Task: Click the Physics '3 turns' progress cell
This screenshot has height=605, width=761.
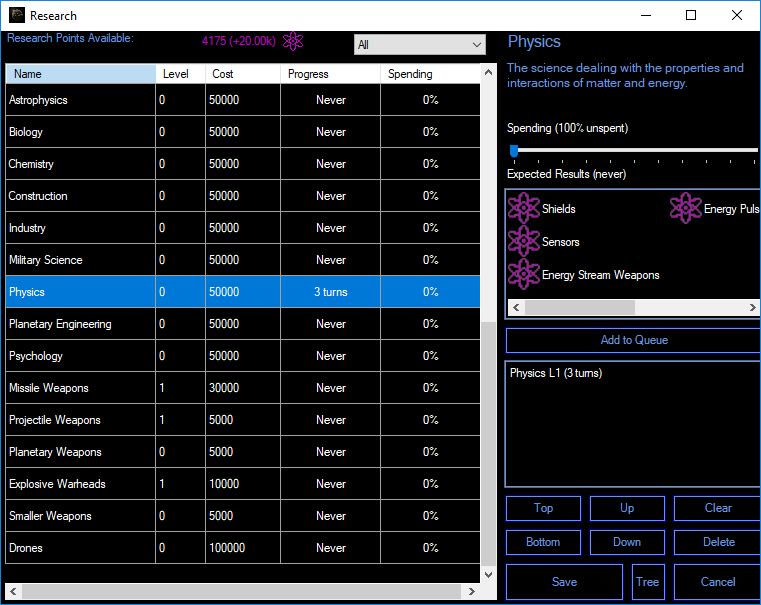Action: pyautogui.click(x=331, y=292)
